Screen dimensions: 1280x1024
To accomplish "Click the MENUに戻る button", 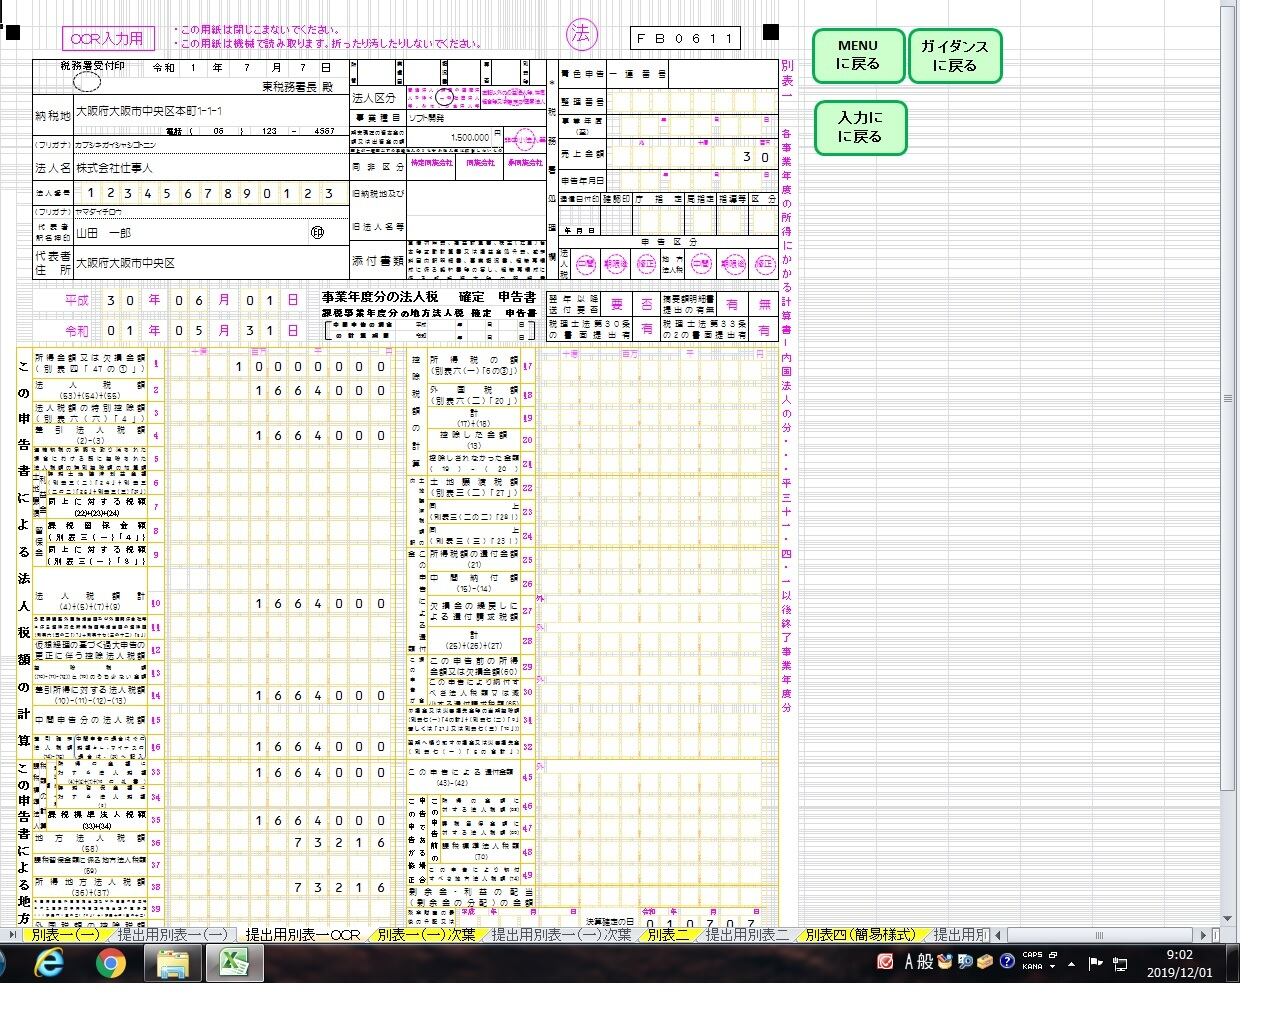I will tap(858, 55).
